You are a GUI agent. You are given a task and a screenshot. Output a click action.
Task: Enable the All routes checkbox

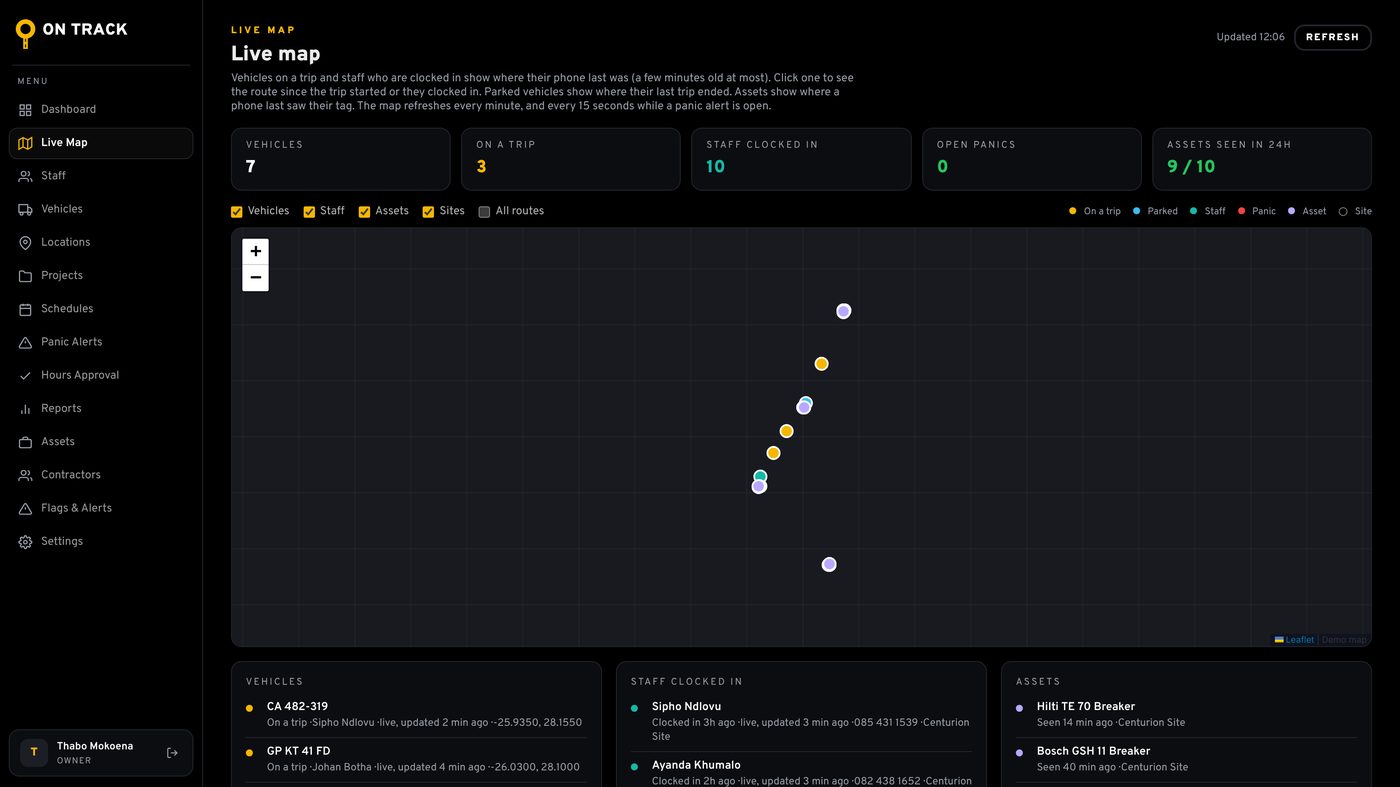click(x=484, y=212)
